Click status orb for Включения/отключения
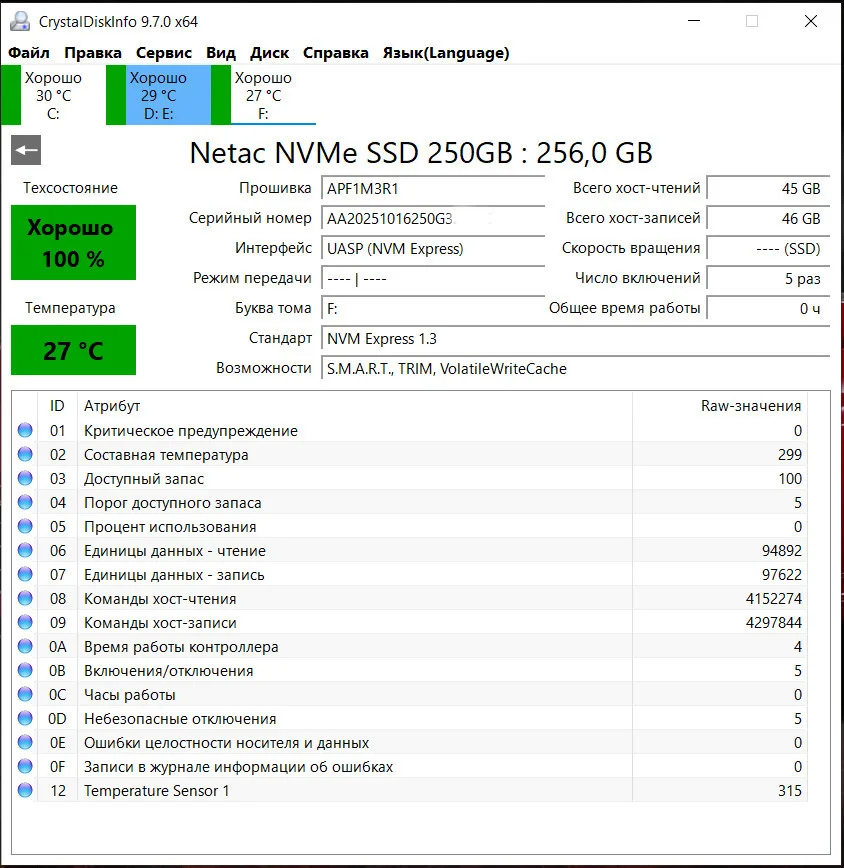 pyautogui.click(x=25, y=670)
